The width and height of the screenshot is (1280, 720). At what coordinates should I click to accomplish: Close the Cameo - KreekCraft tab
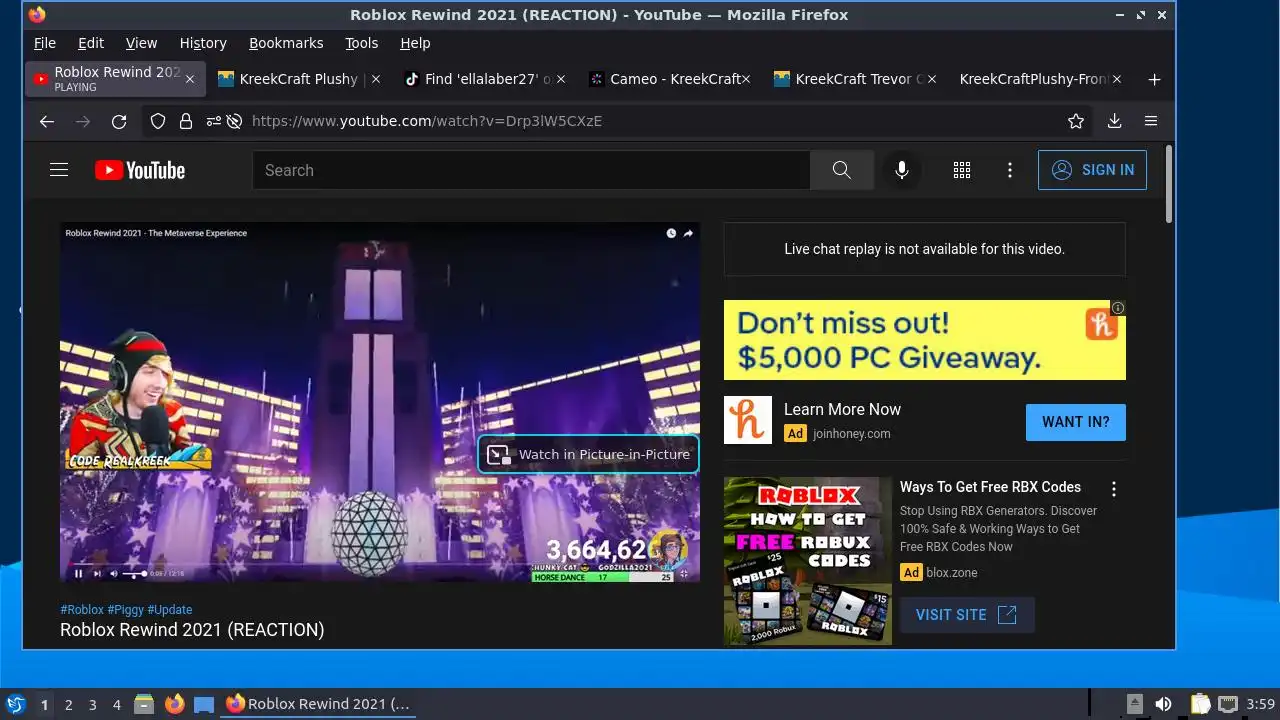click(x=745, y=79)
